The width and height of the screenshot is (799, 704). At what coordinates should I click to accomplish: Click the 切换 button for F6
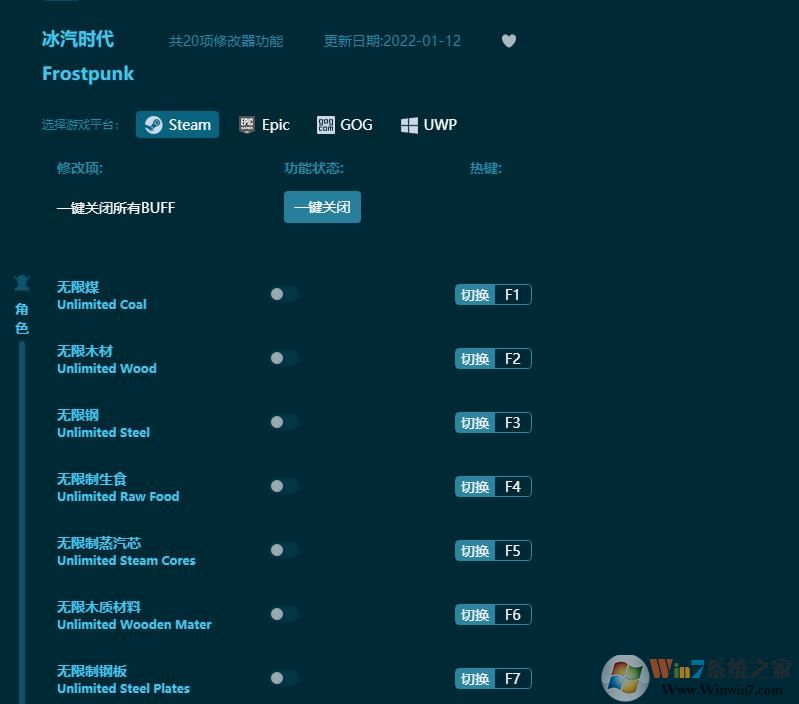point(475,615)
